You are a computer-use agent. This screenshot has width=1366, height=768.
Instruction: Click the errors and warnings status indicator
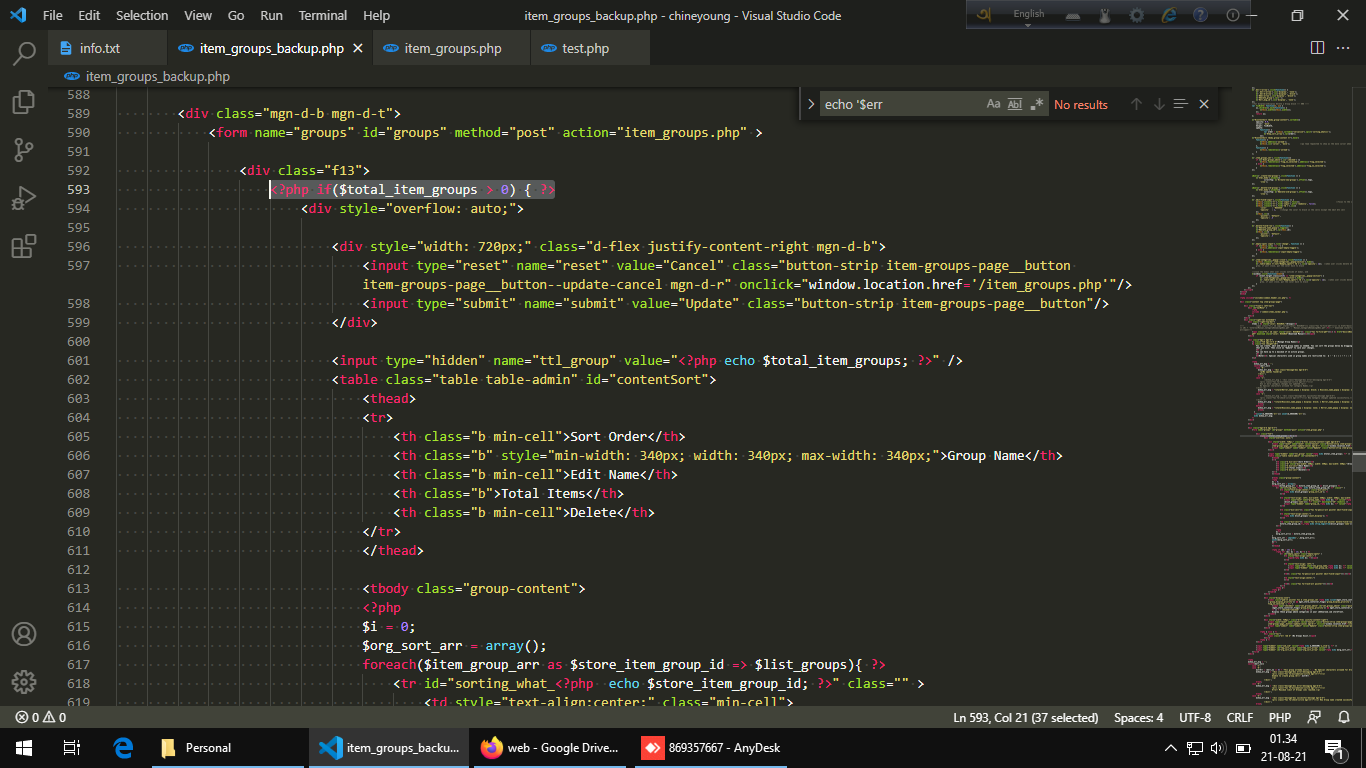click(40, 718)
